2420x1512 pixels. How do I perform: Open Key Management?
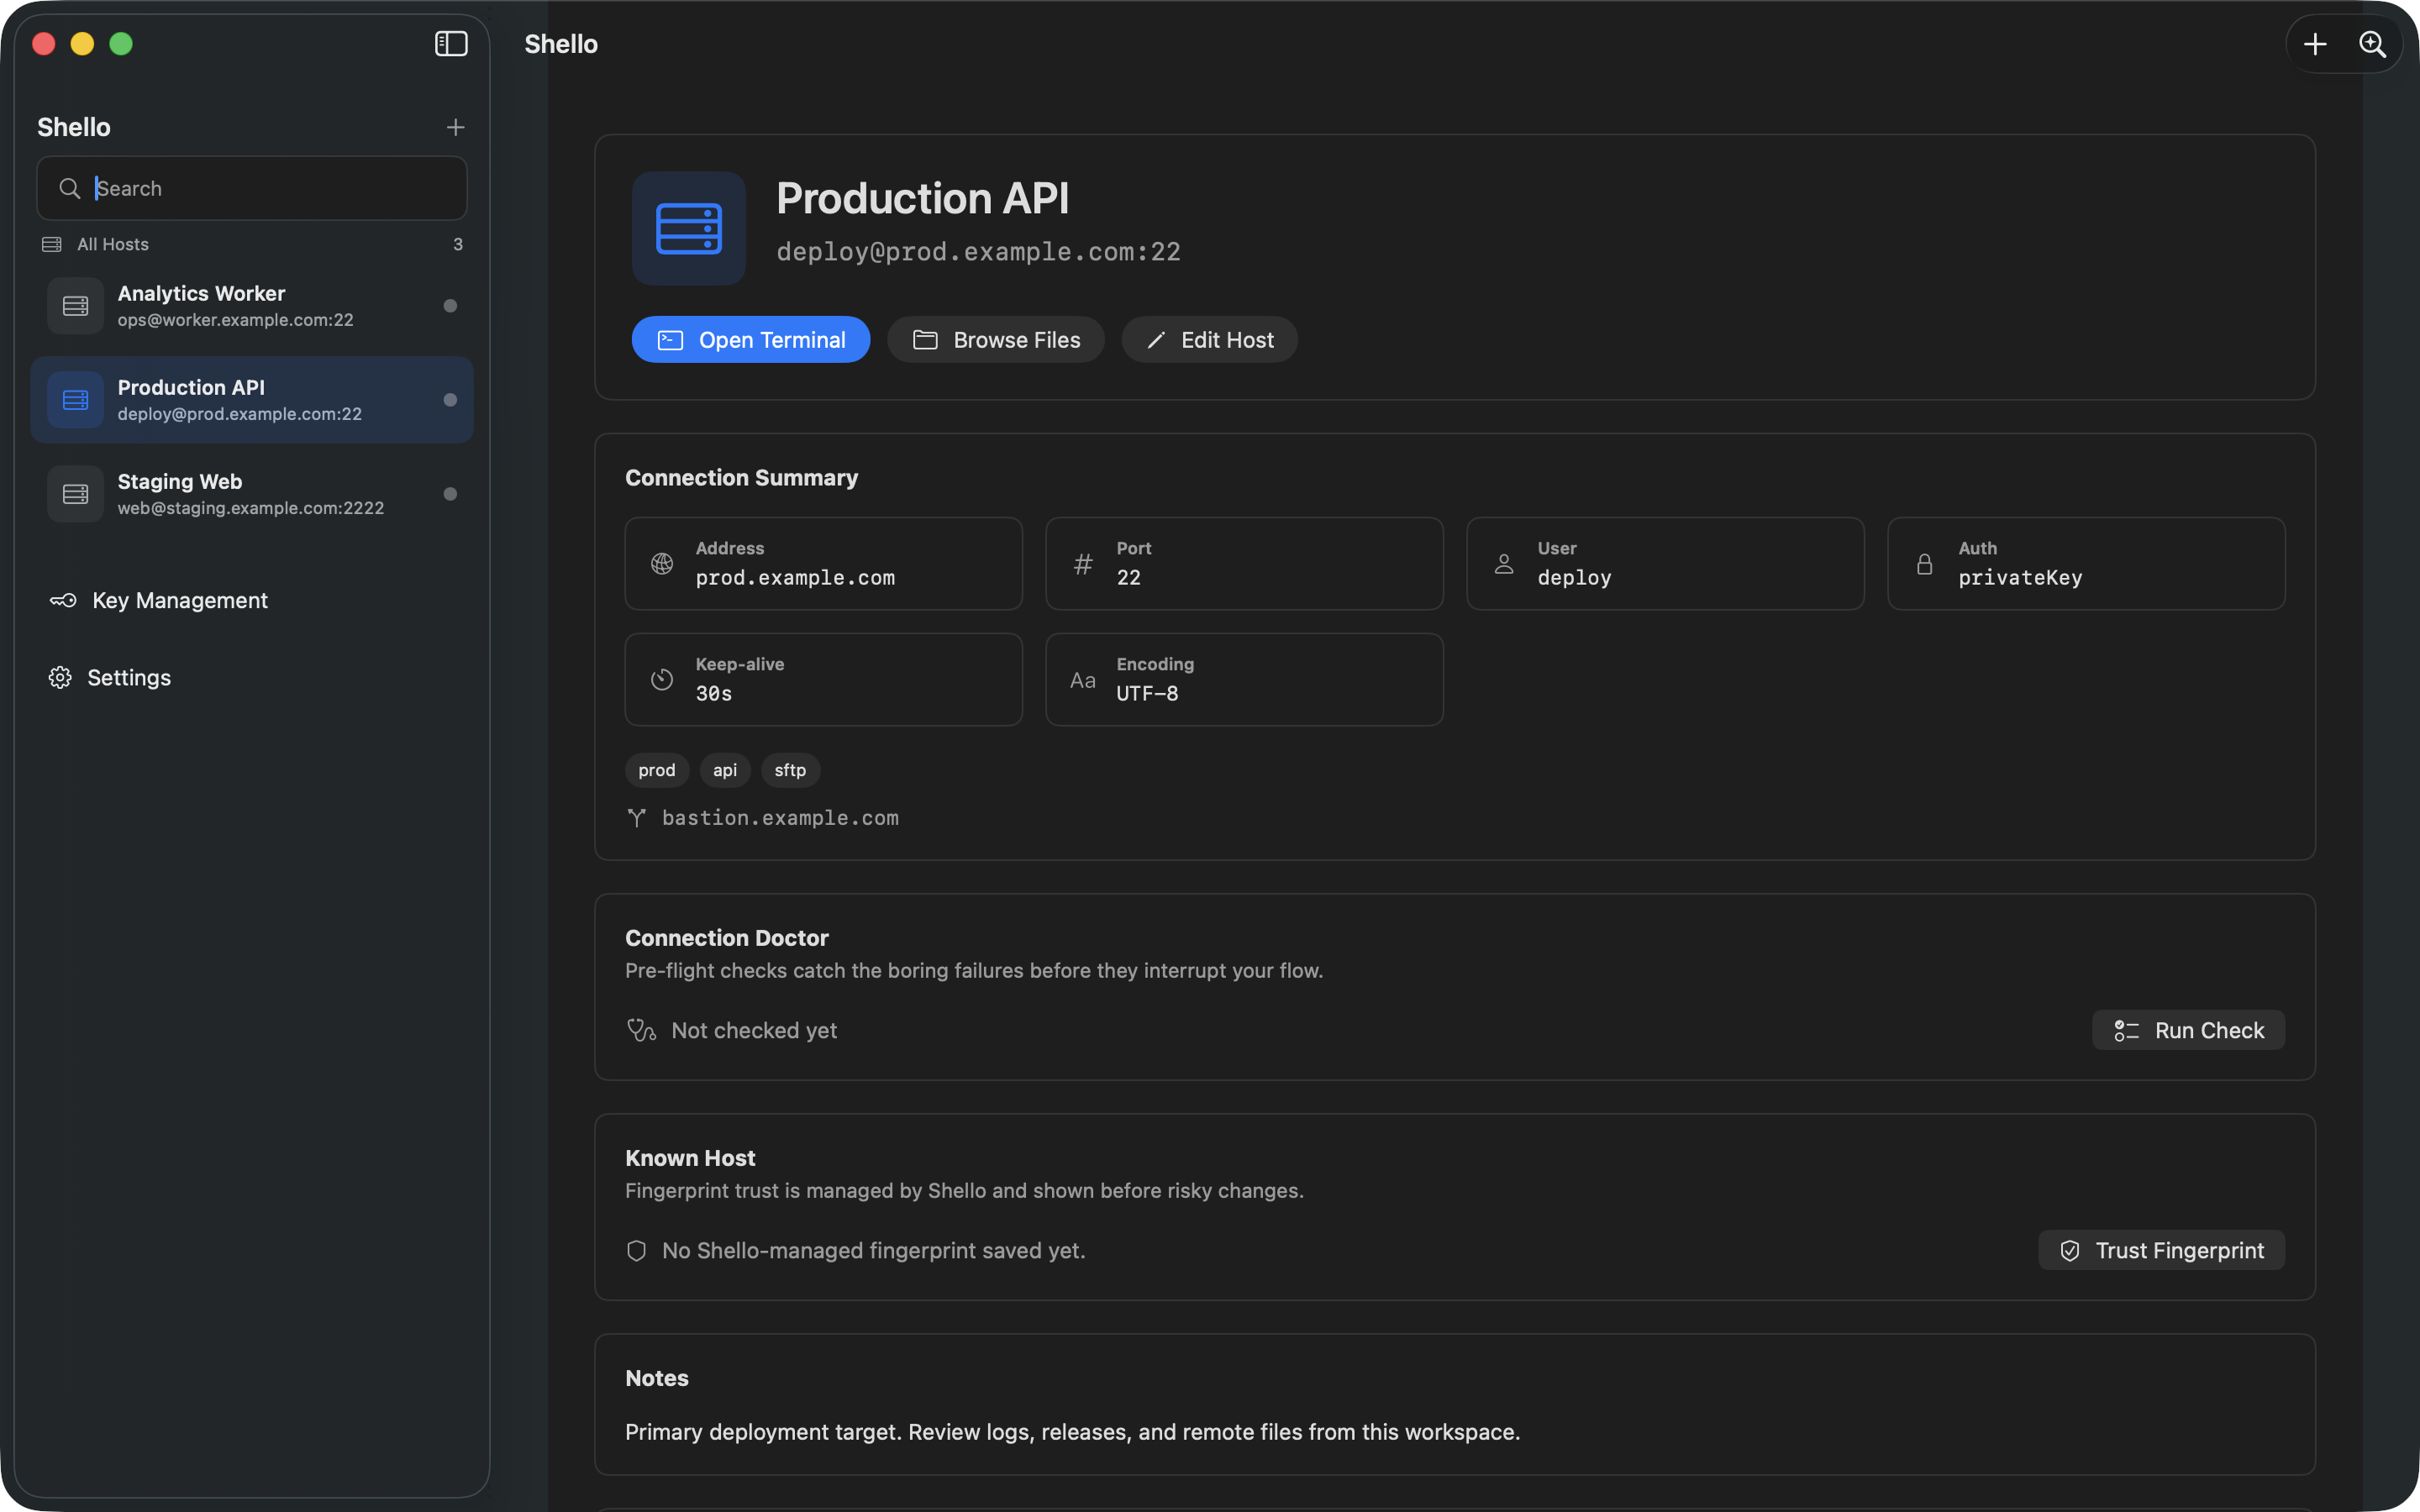click(x=160, y=600)
